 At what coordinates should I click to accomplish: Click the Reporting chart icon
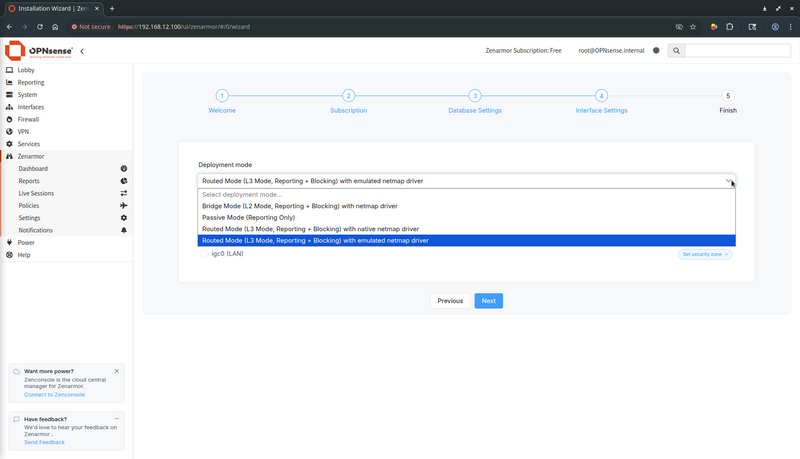point(9,82)
